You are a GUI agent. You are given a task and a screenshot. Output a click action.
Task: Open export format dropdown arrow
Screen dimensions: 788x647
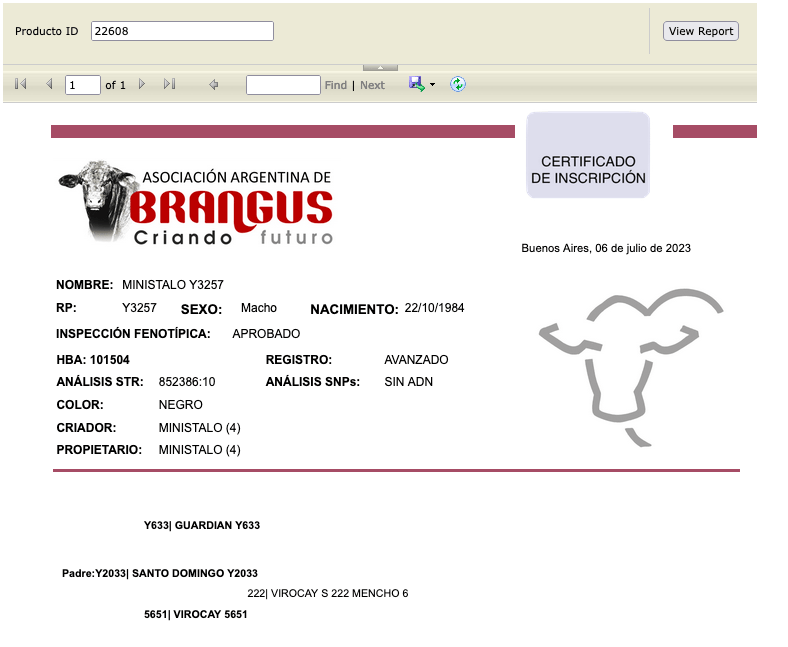click(x=433, y=86)
